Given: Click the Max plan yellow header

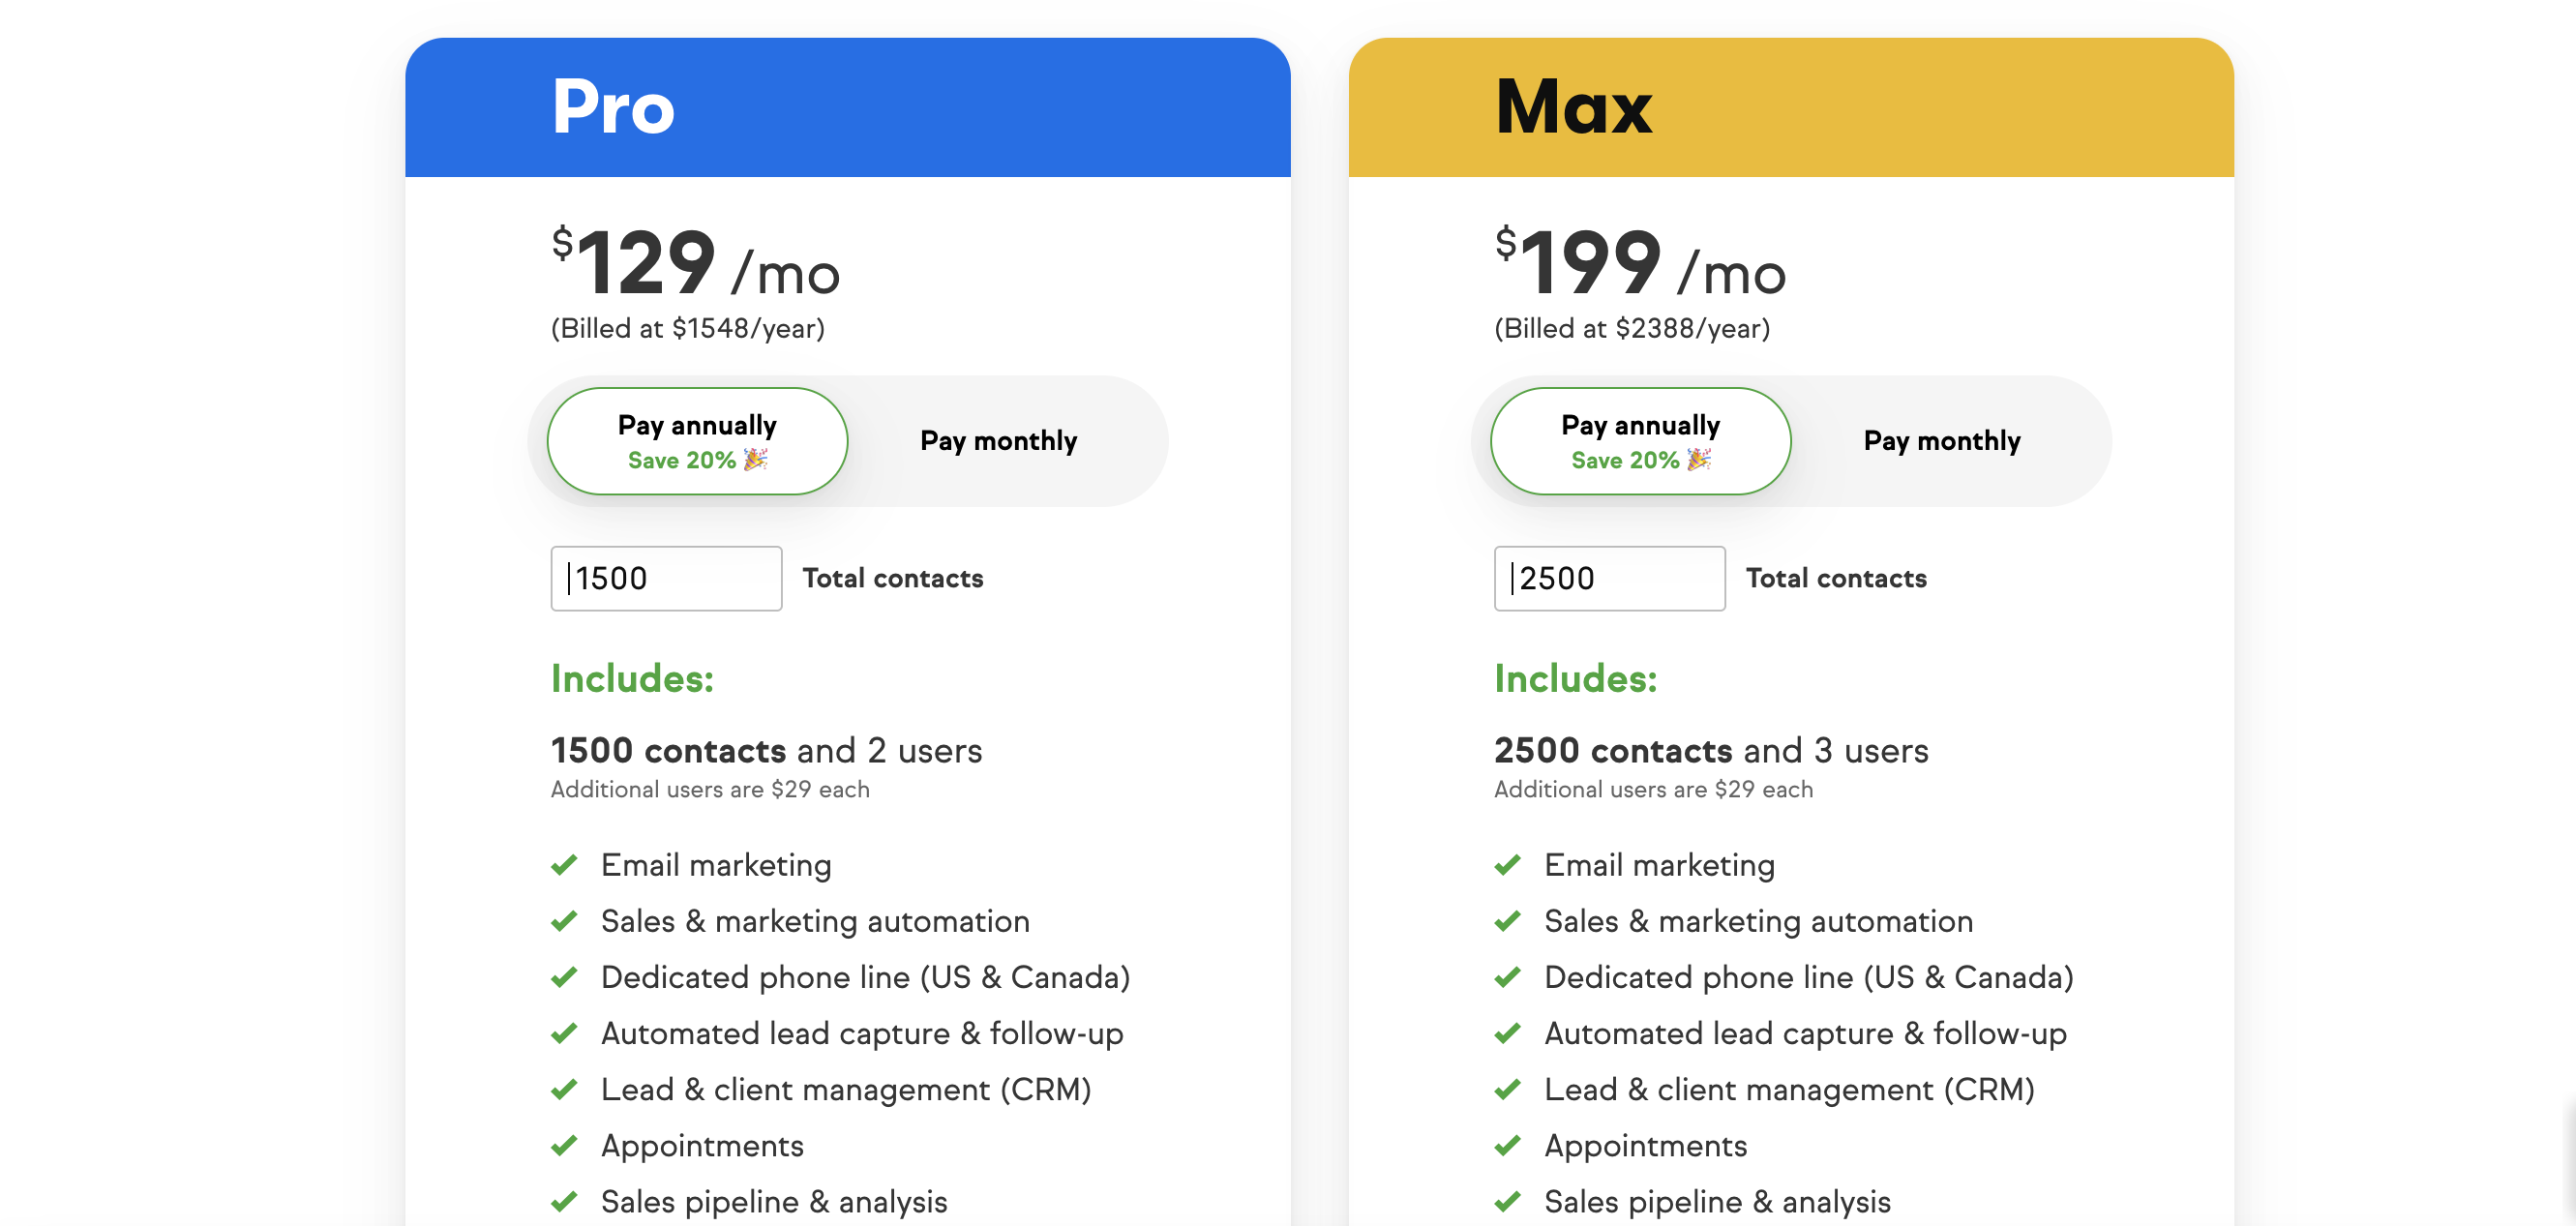Looking at the screenshot, I should (1790, 108).
